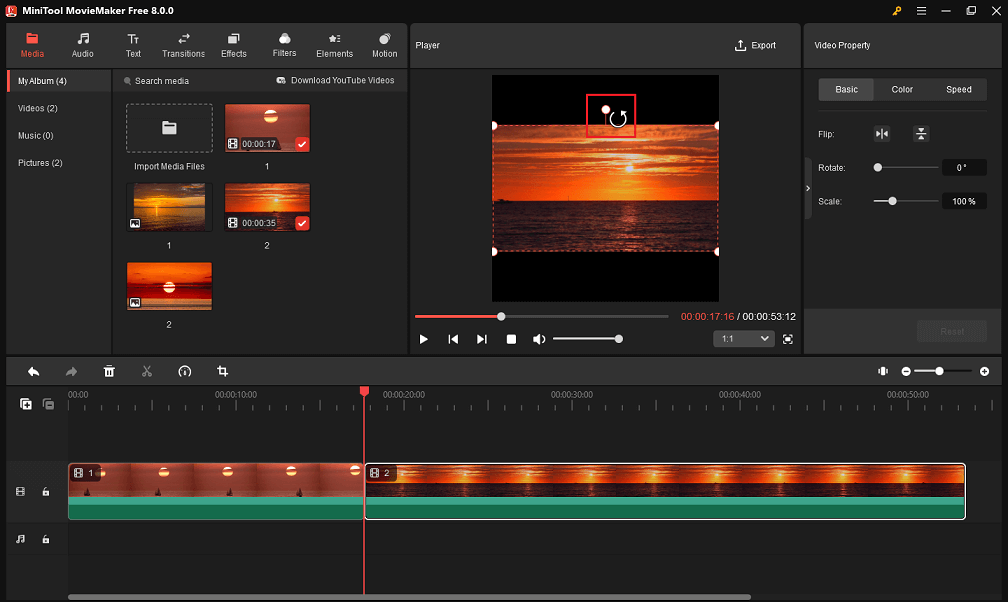This screenshot has width=1008, height=602.
Task: Open the hamburger main menu
Action: coord(921,11)
